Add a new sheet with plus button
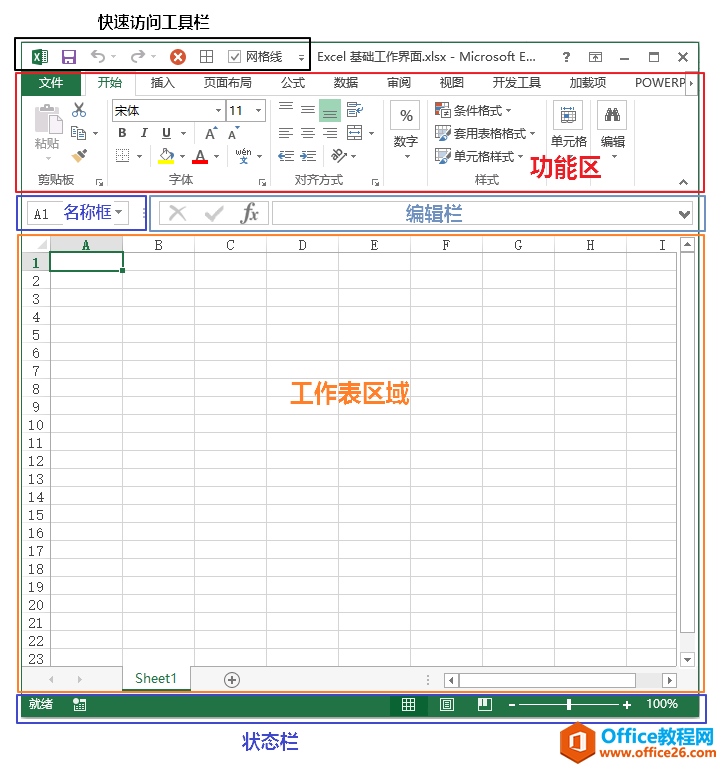The width and height of the screenshot is (723, 770). click(x=232, y=680)
